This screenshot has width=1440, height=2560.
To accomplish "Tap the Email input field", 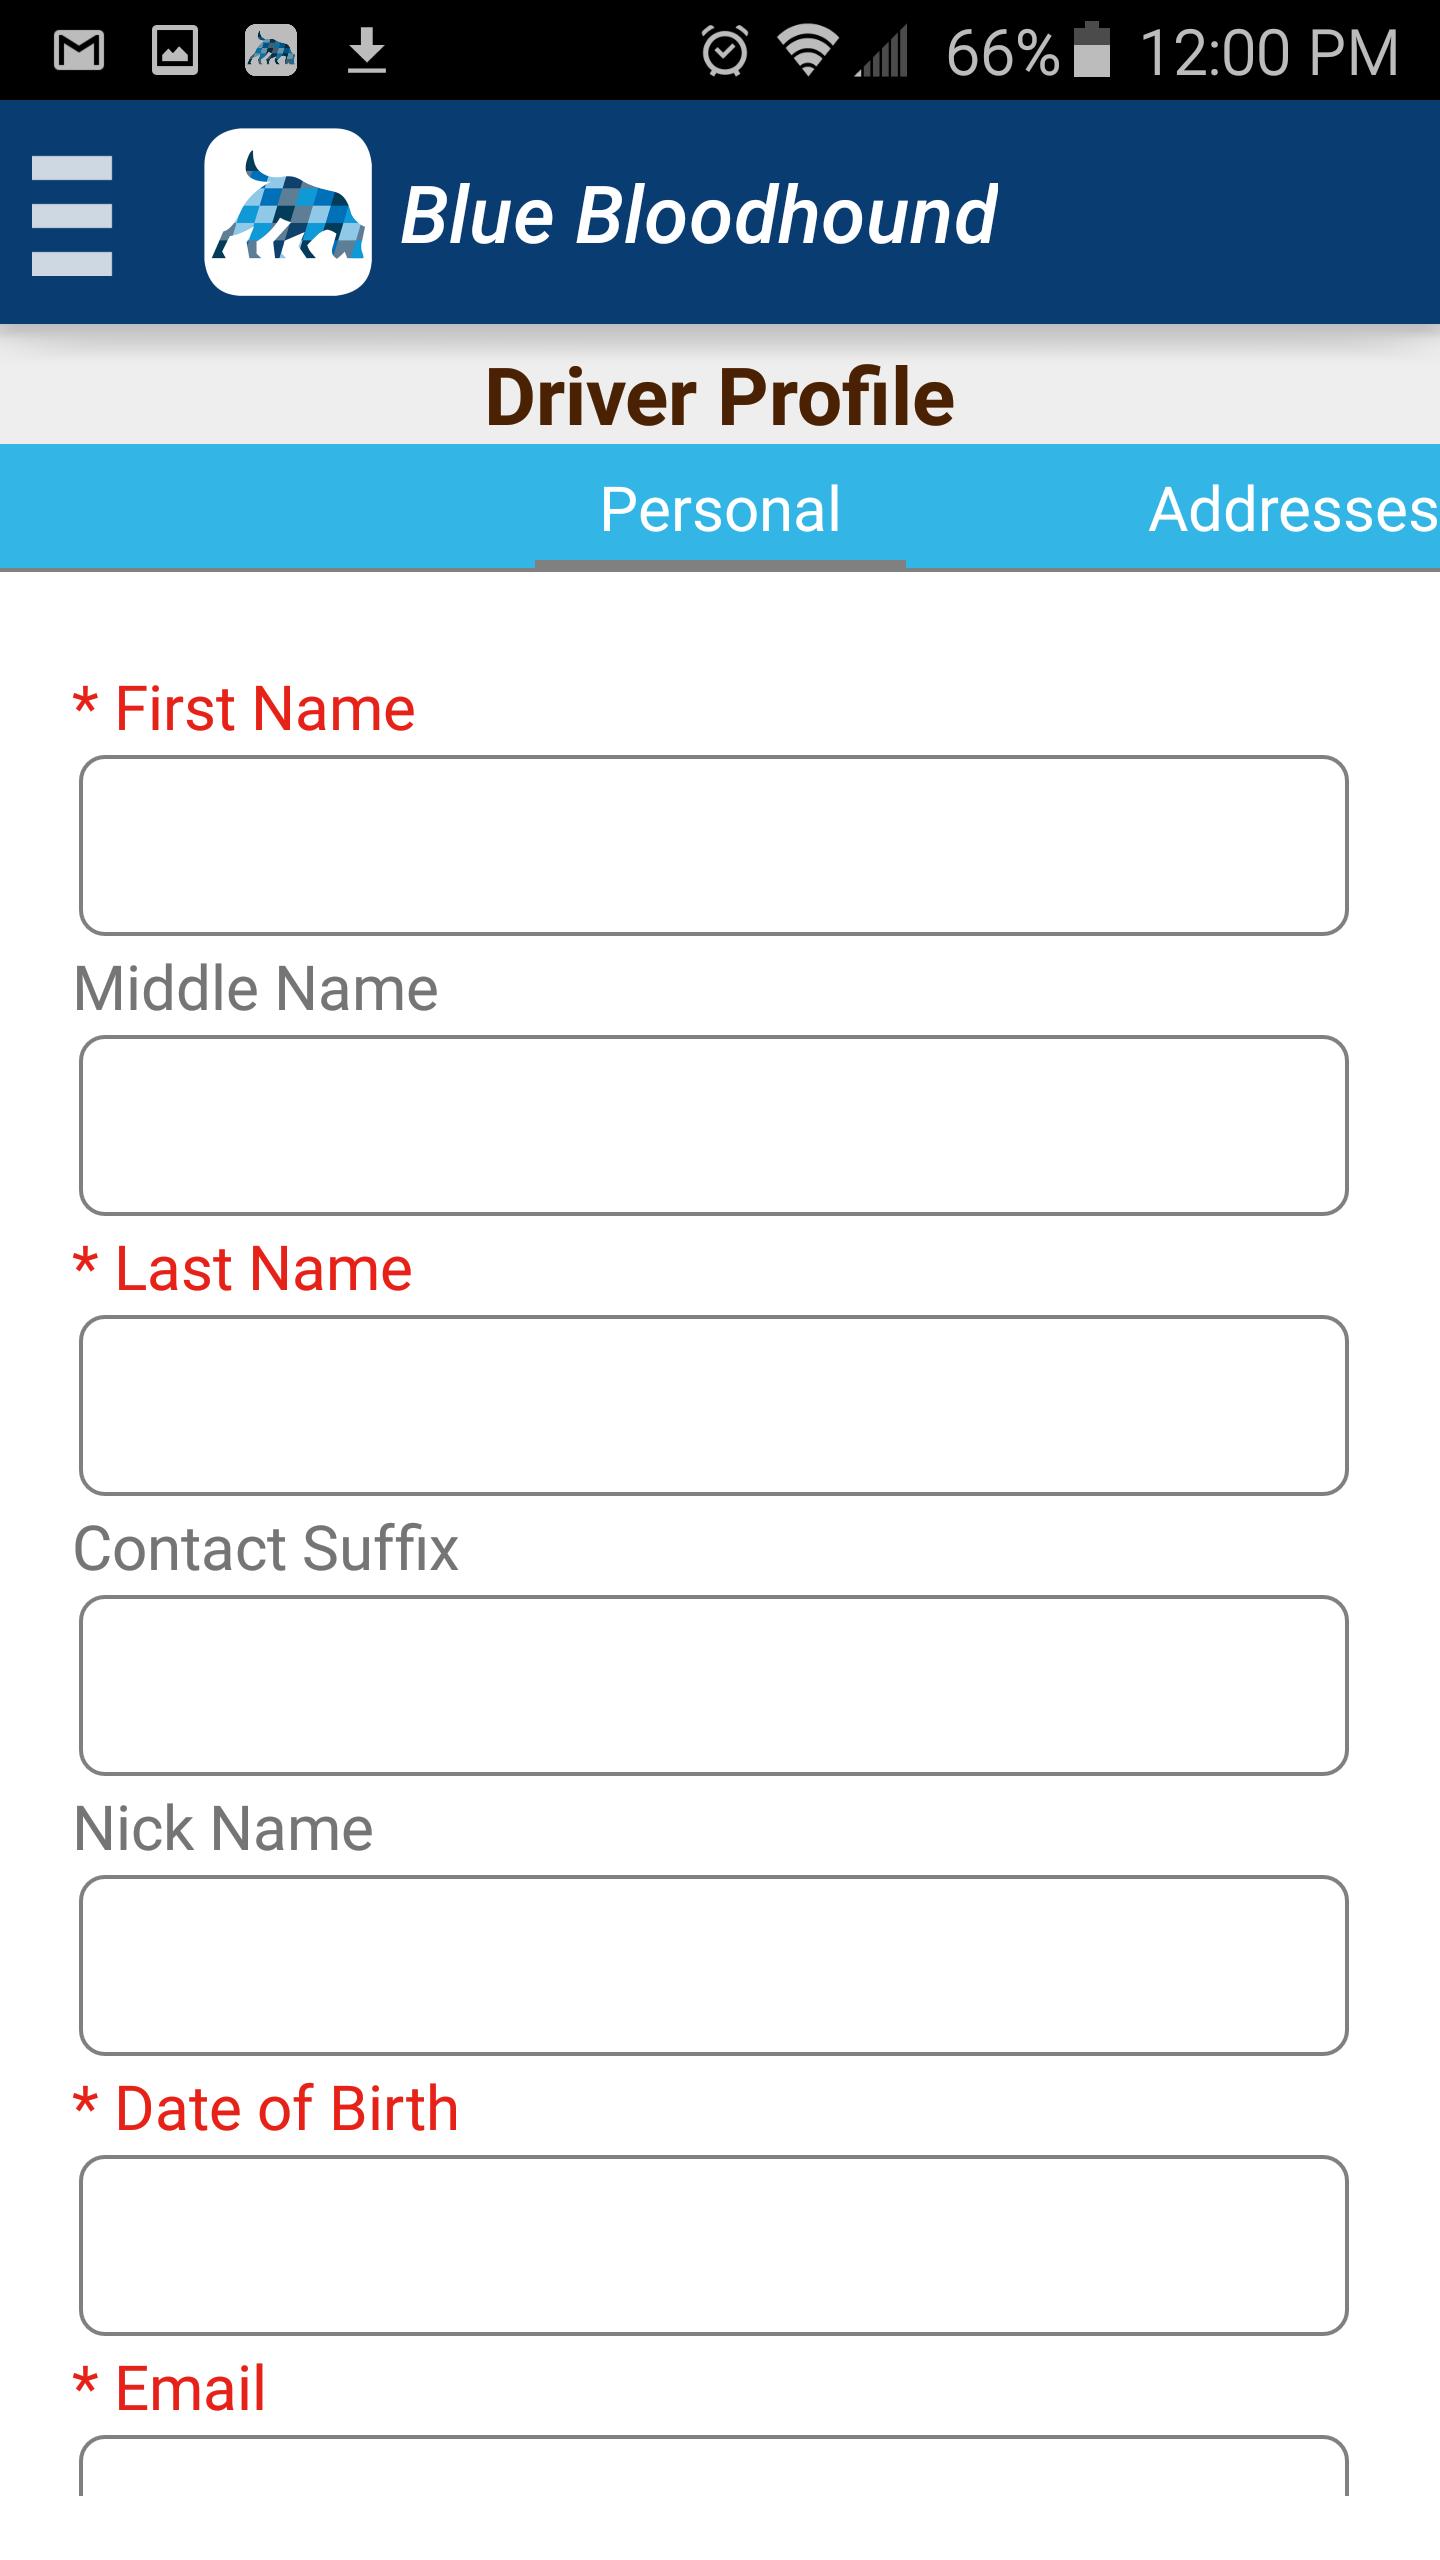I will pyautogui.click(x=714, y=2468).
